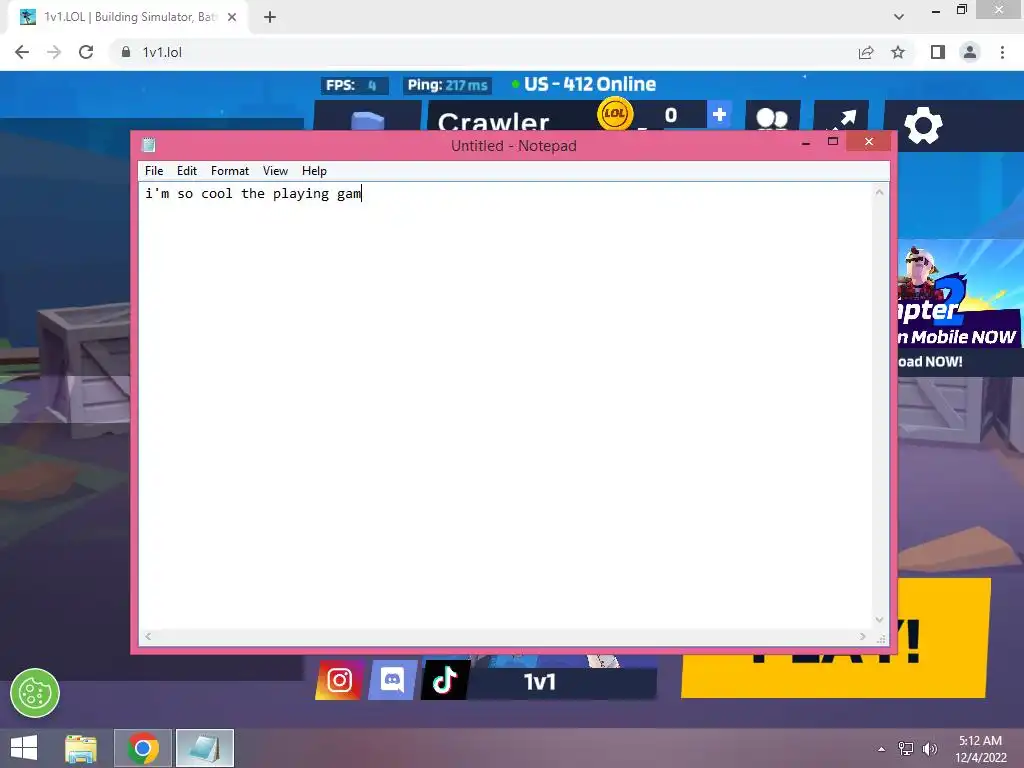1024x768 pixels.
Task: Click the volume speaker tray icon
Action: (929, 749)
